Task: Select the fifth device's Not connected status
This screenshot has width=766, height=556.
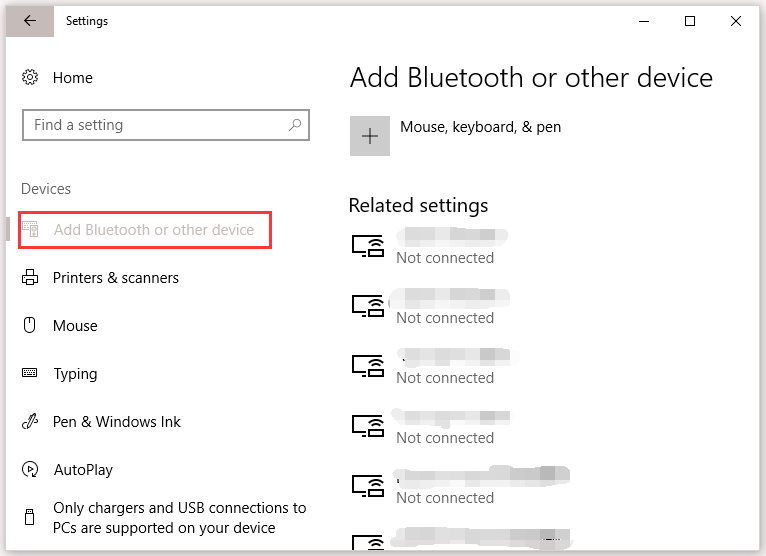Action: 445,498
